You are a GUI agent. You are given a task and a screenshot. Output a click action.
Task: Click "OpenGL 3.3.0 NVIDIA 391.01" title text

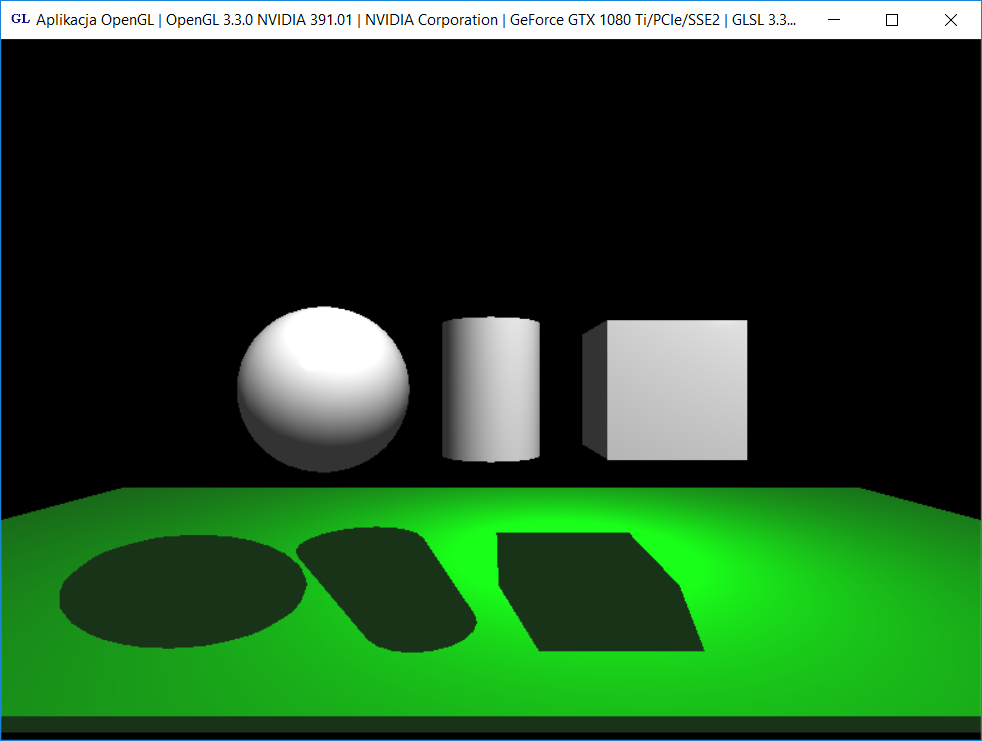(x=258, y=20)
